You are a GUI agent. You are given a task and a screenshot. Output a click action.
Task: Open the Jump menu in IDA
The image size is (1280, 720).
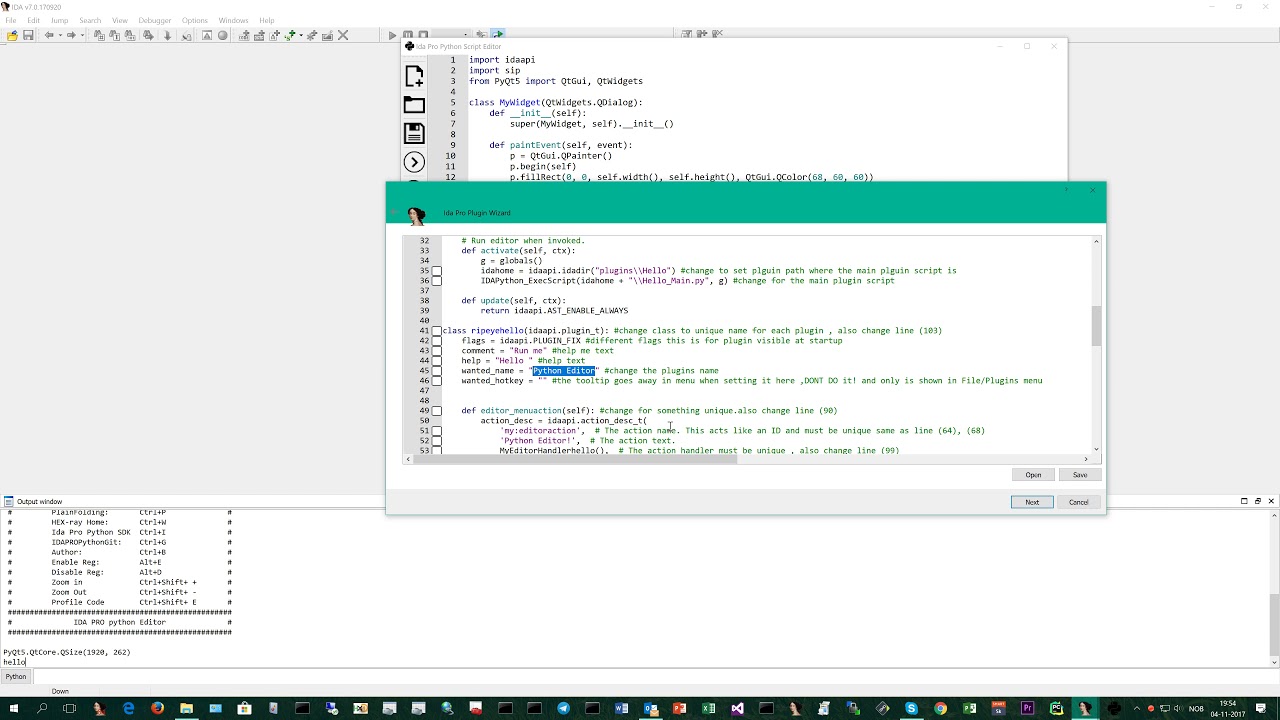point(59,20)
